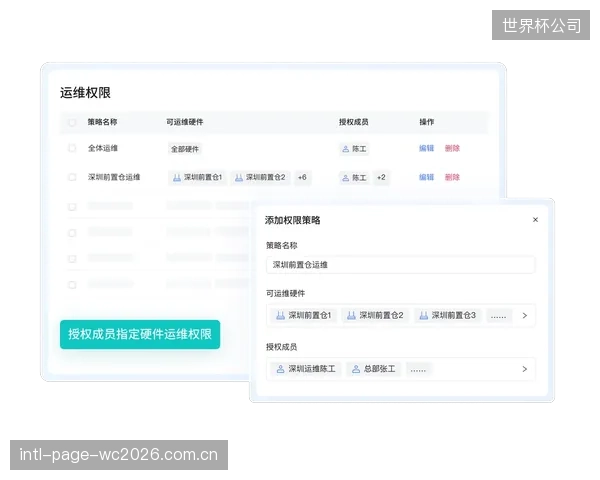Click 深圳前置仓1 hardware tag in table
Image resolution: width=600 pixels, height=480 pixels.
click(x=197, y=178)
